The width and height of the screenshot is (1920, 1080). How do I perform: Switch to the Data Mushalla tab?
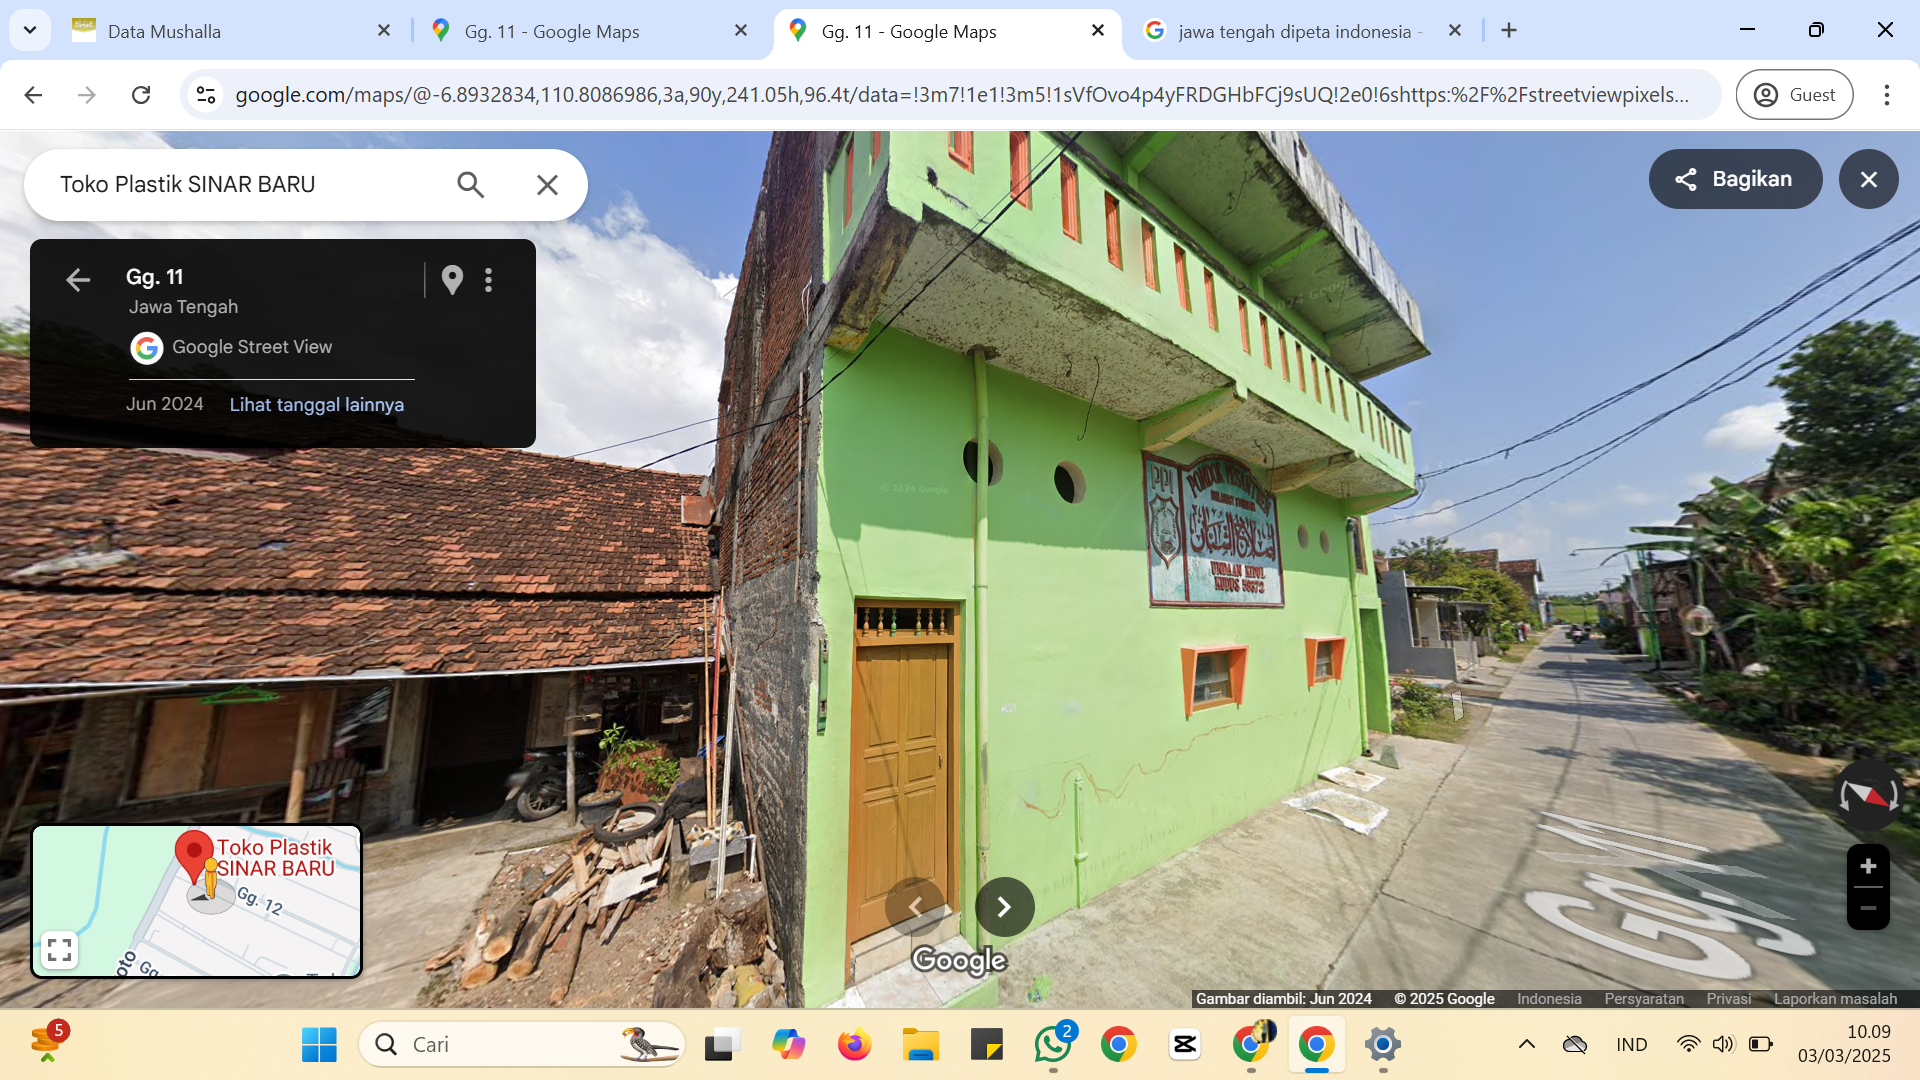point(232,31)
